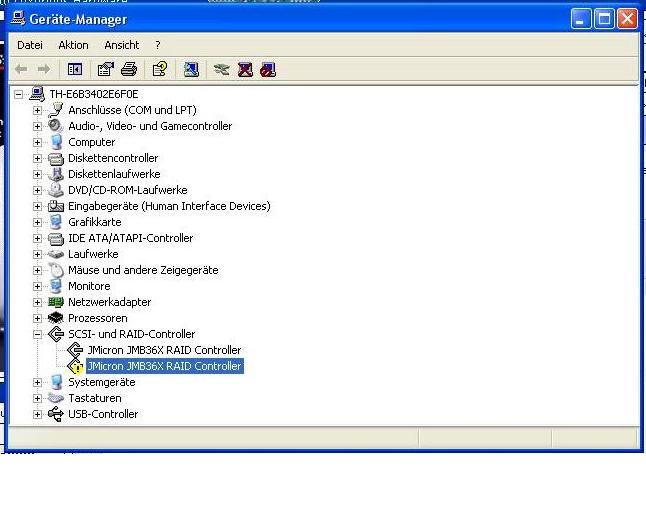The image size is (646, 512).
Task: Expand the Monitore category
Action: 37,286
